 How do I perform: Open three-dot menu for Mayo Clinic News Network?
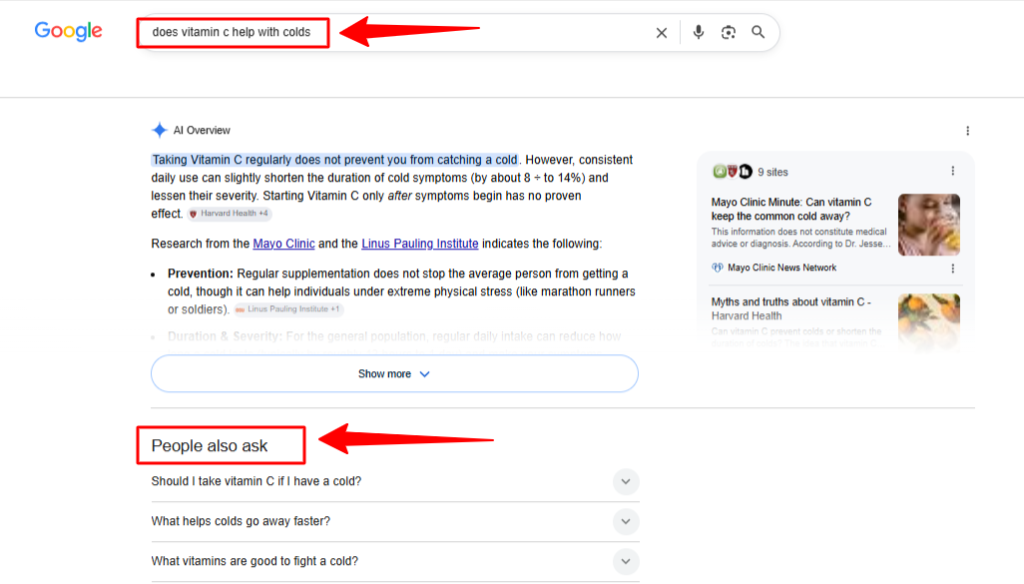coord(953,268)
